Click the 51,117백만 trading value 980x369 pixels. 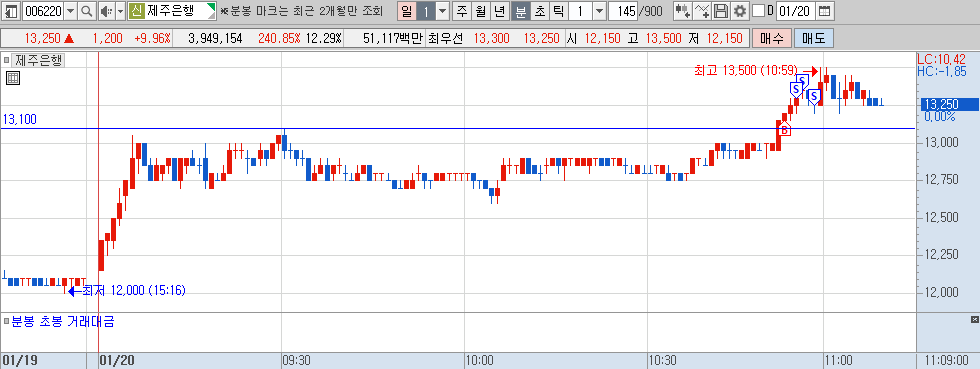pyautogui.click(x=393, y=38)
